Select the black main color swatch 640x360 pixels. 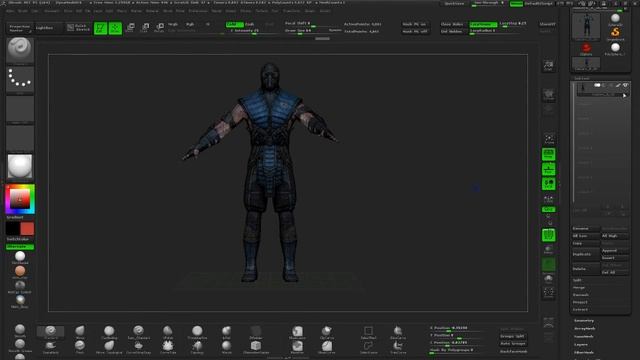point(13,229)
